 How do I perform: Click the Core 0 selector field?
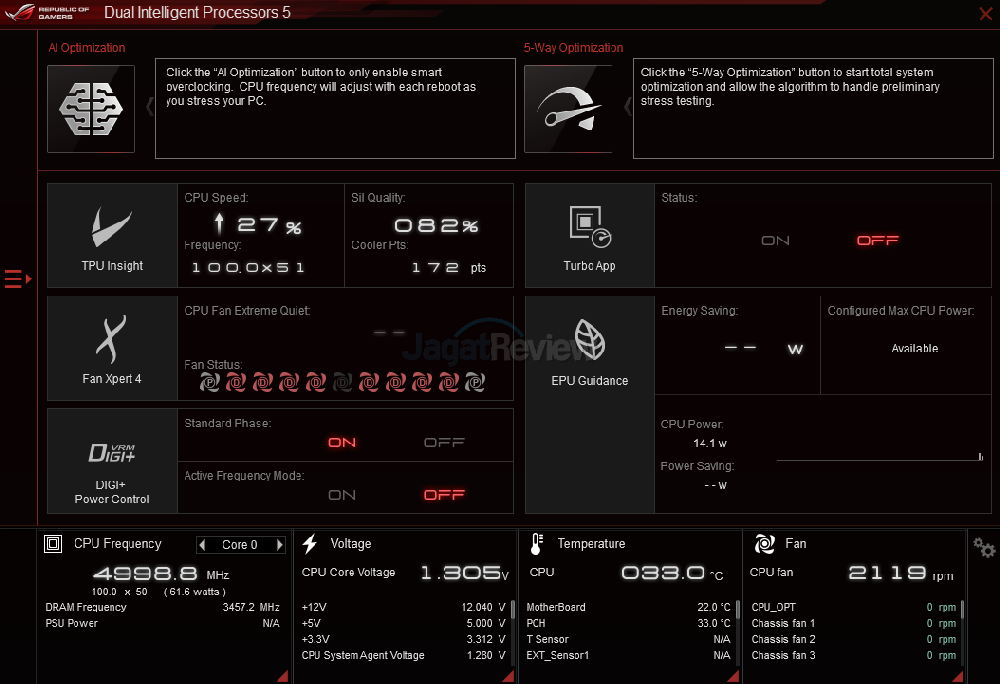tap(240, 545)
